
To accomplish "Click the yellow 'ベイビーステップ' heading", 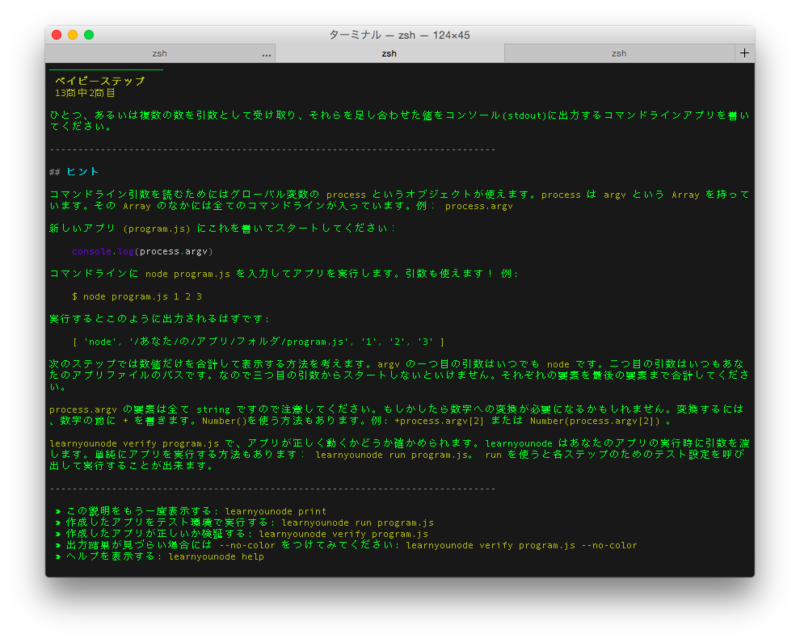I will (98, 80).
